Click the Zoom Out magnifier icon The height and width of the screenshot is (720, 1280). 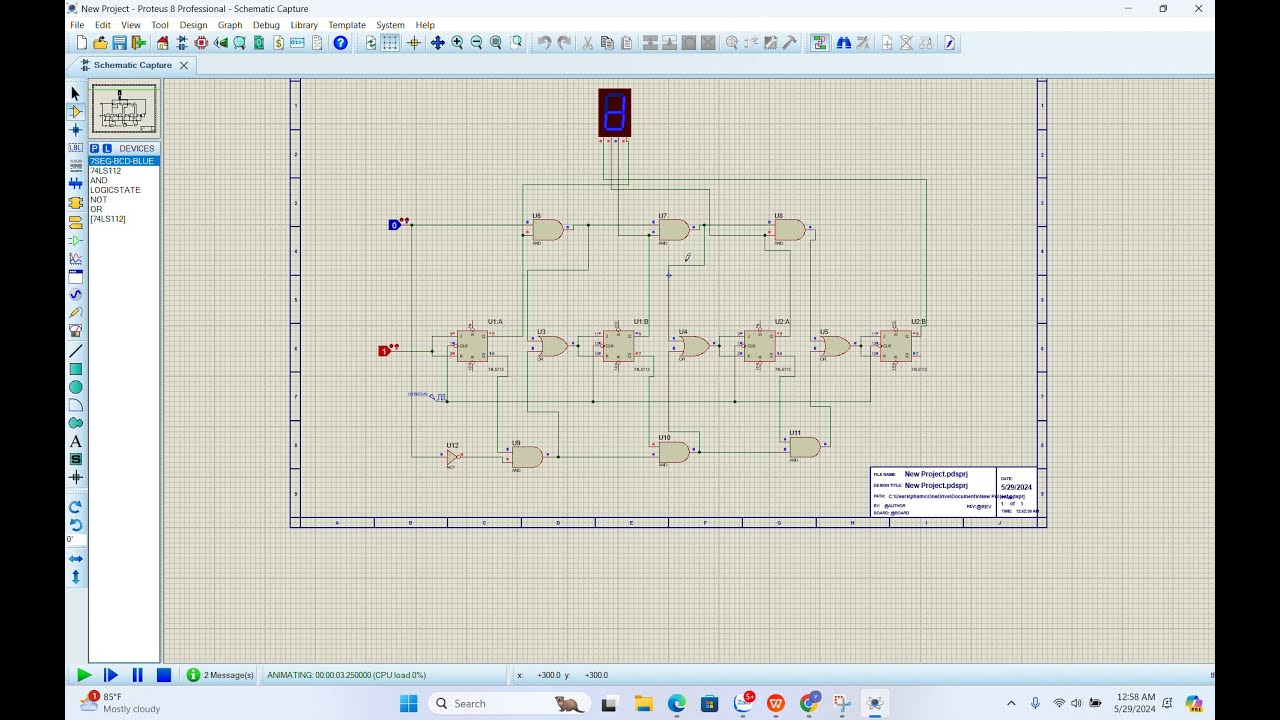[476, 43]
